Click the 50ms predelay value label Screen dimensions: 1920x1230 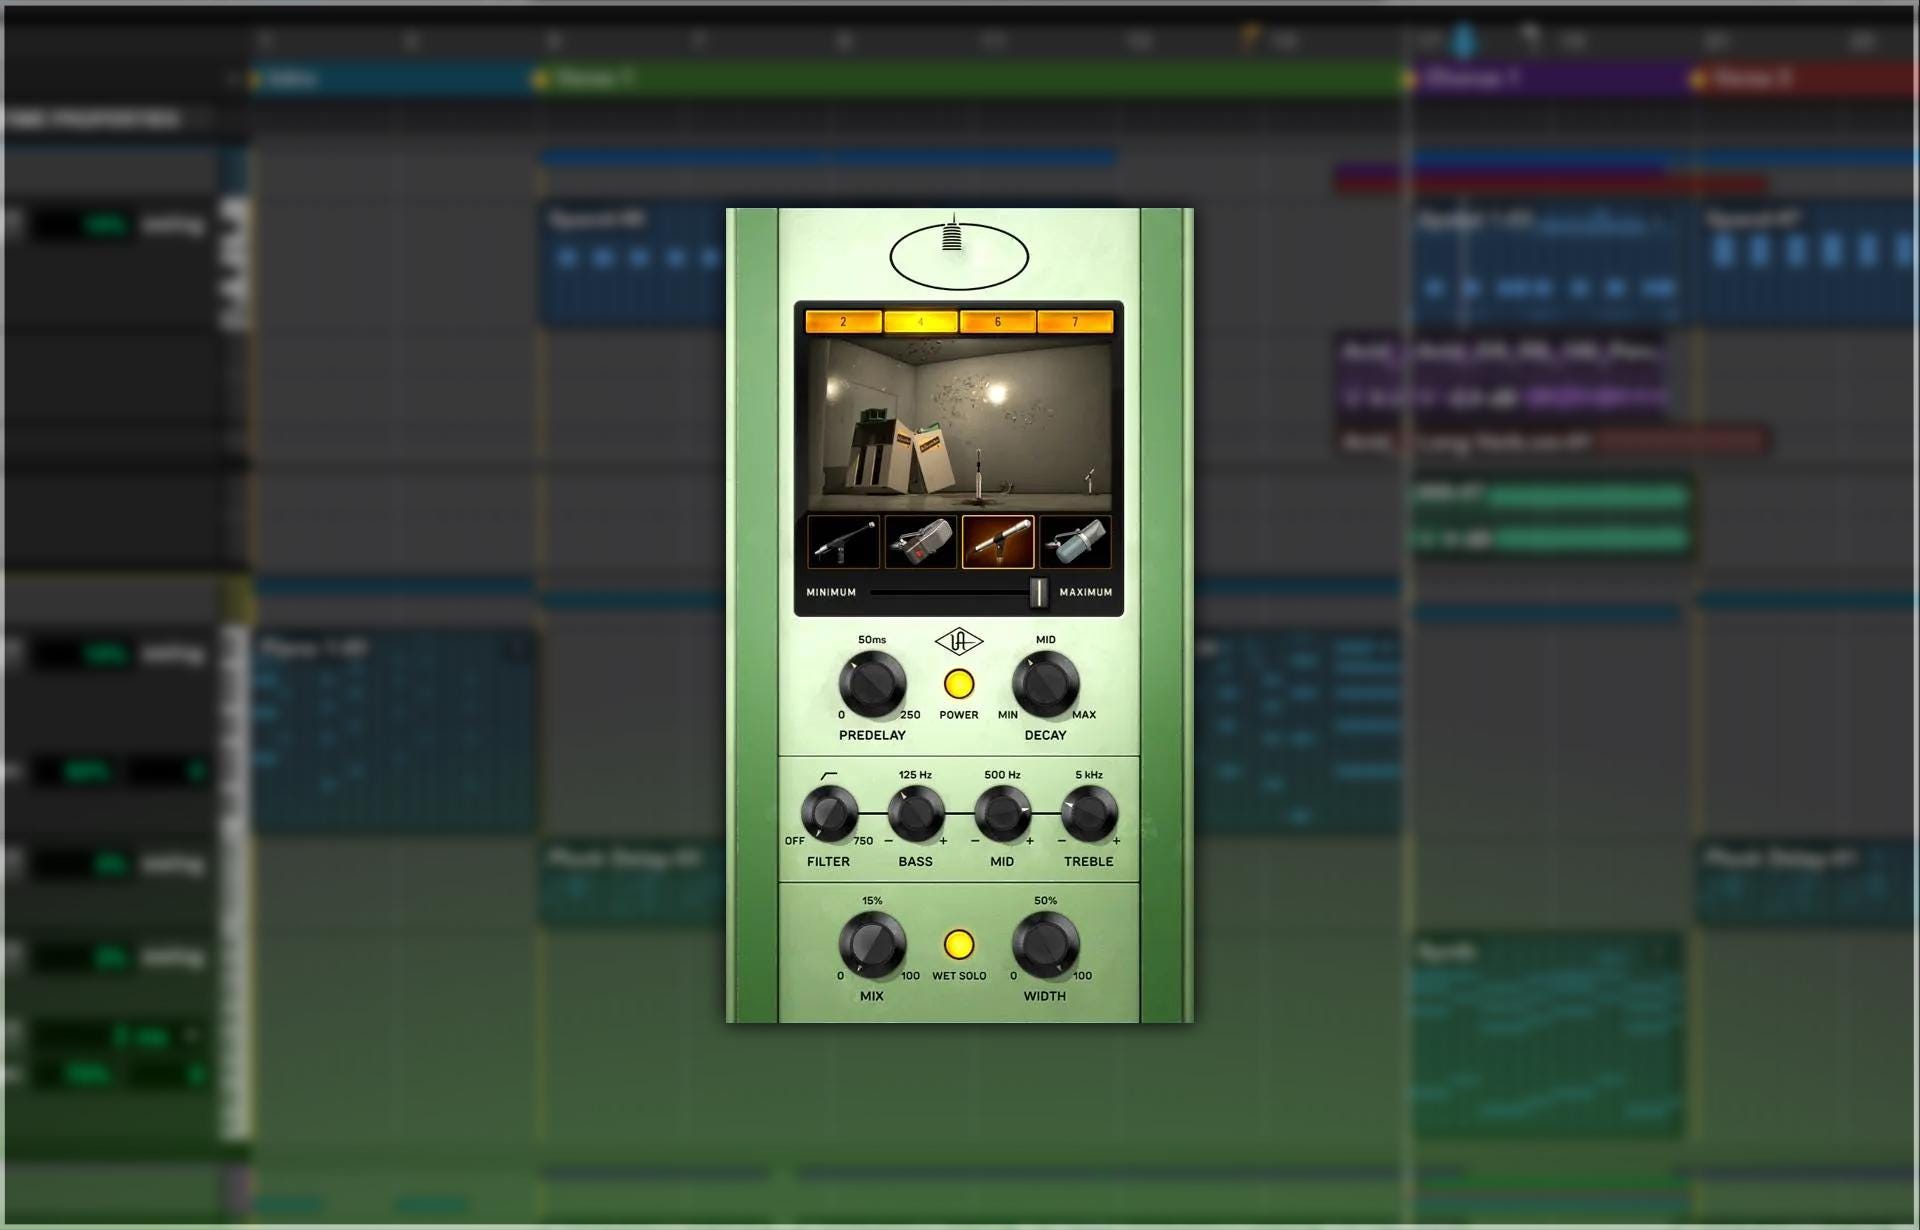[x=872, y=639]
